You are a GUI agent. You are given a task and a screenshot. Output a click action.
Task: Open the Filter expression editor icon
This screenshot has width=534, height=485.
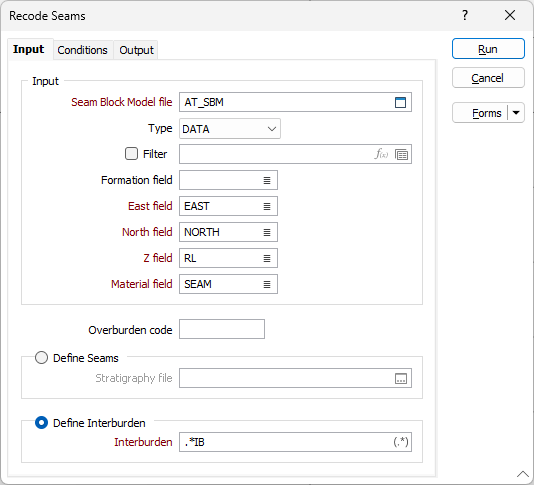pyautogui.click(x=381, y=154)
